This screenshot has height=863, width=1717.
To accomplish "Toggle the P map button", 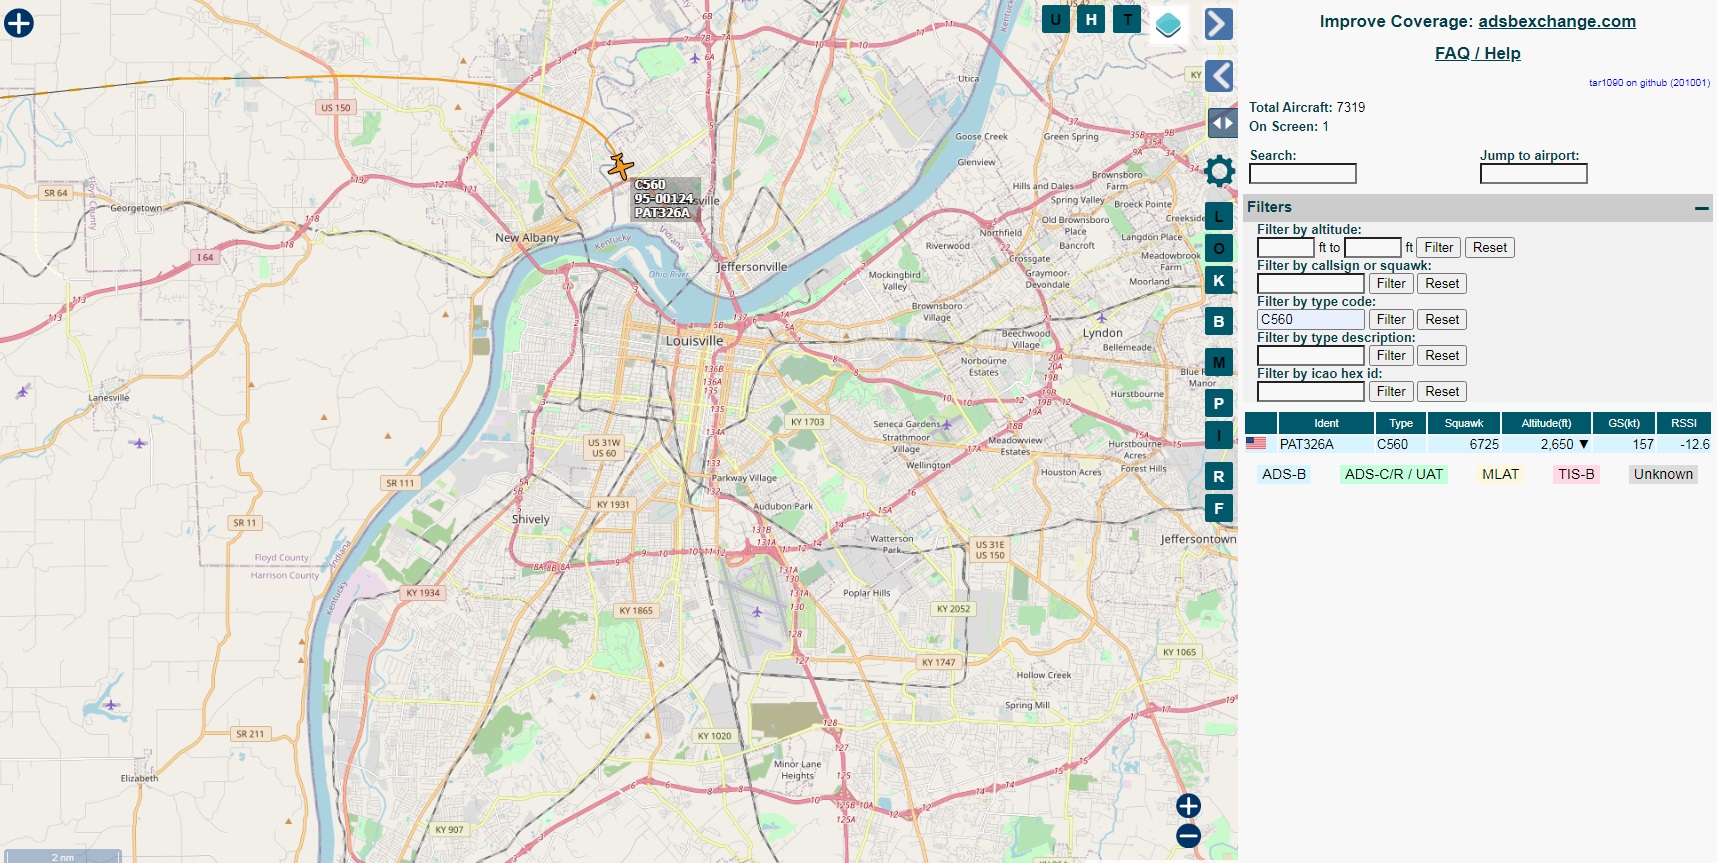I will coord(1218,403).
